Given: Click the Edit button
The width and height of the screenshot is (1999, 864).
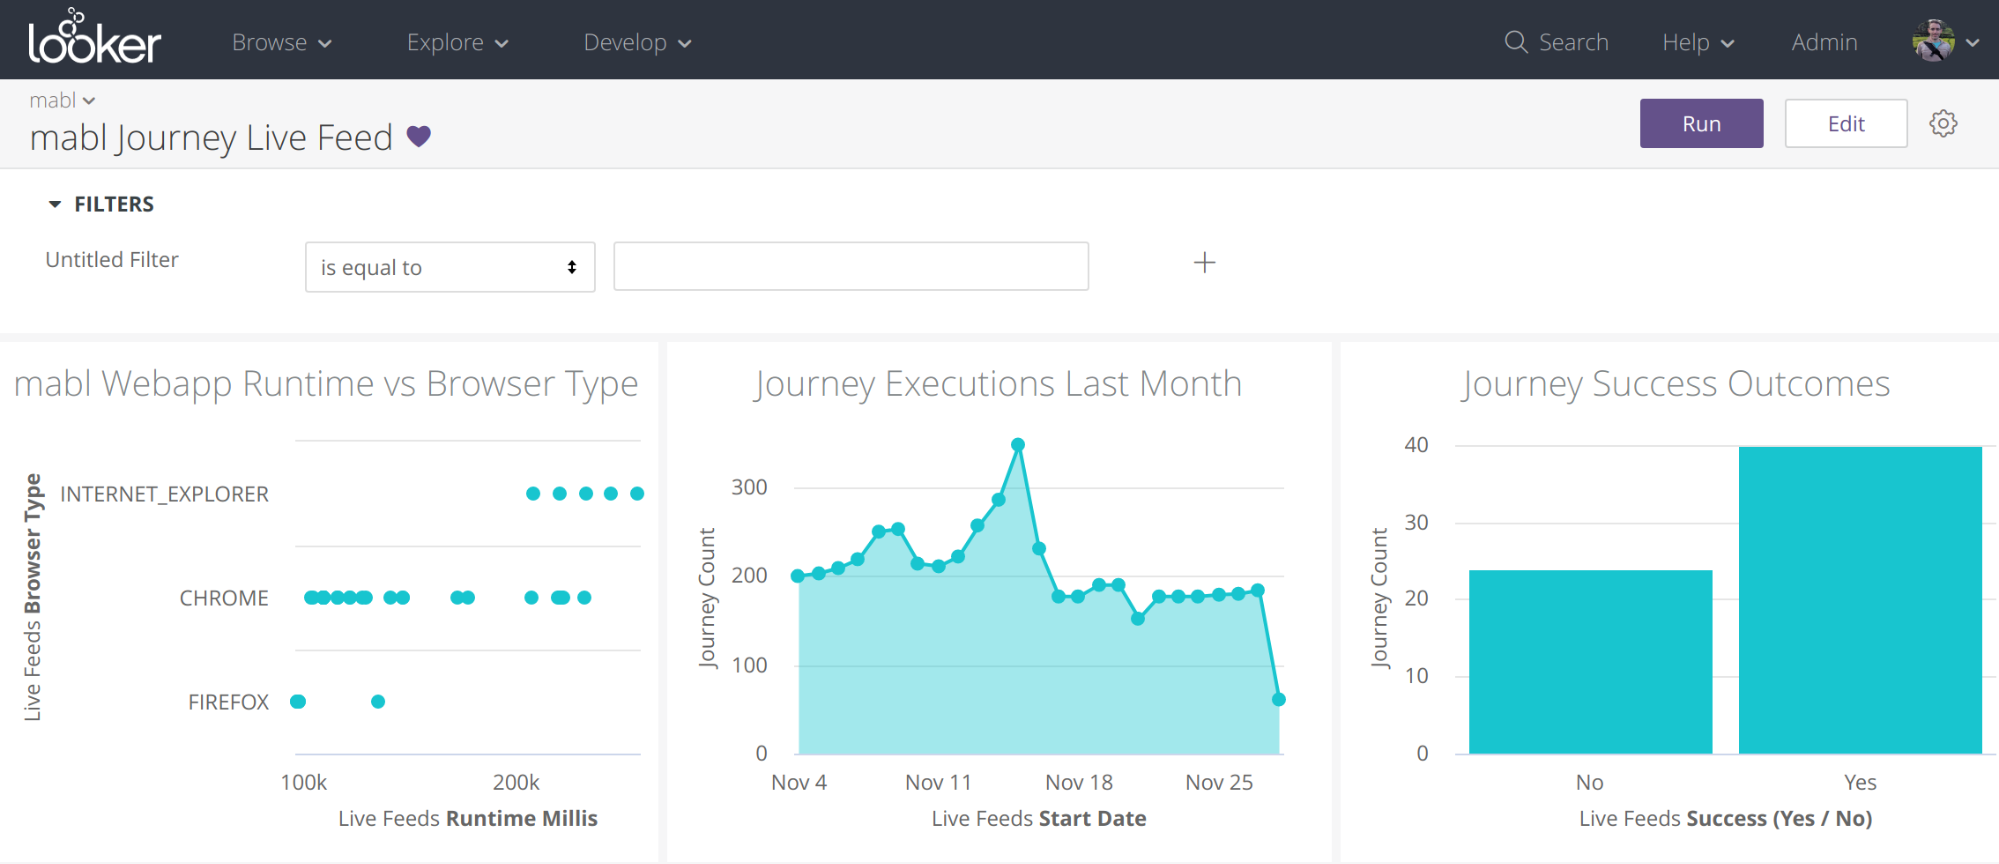Looking at the screenshot, I should click(1846, 123).
